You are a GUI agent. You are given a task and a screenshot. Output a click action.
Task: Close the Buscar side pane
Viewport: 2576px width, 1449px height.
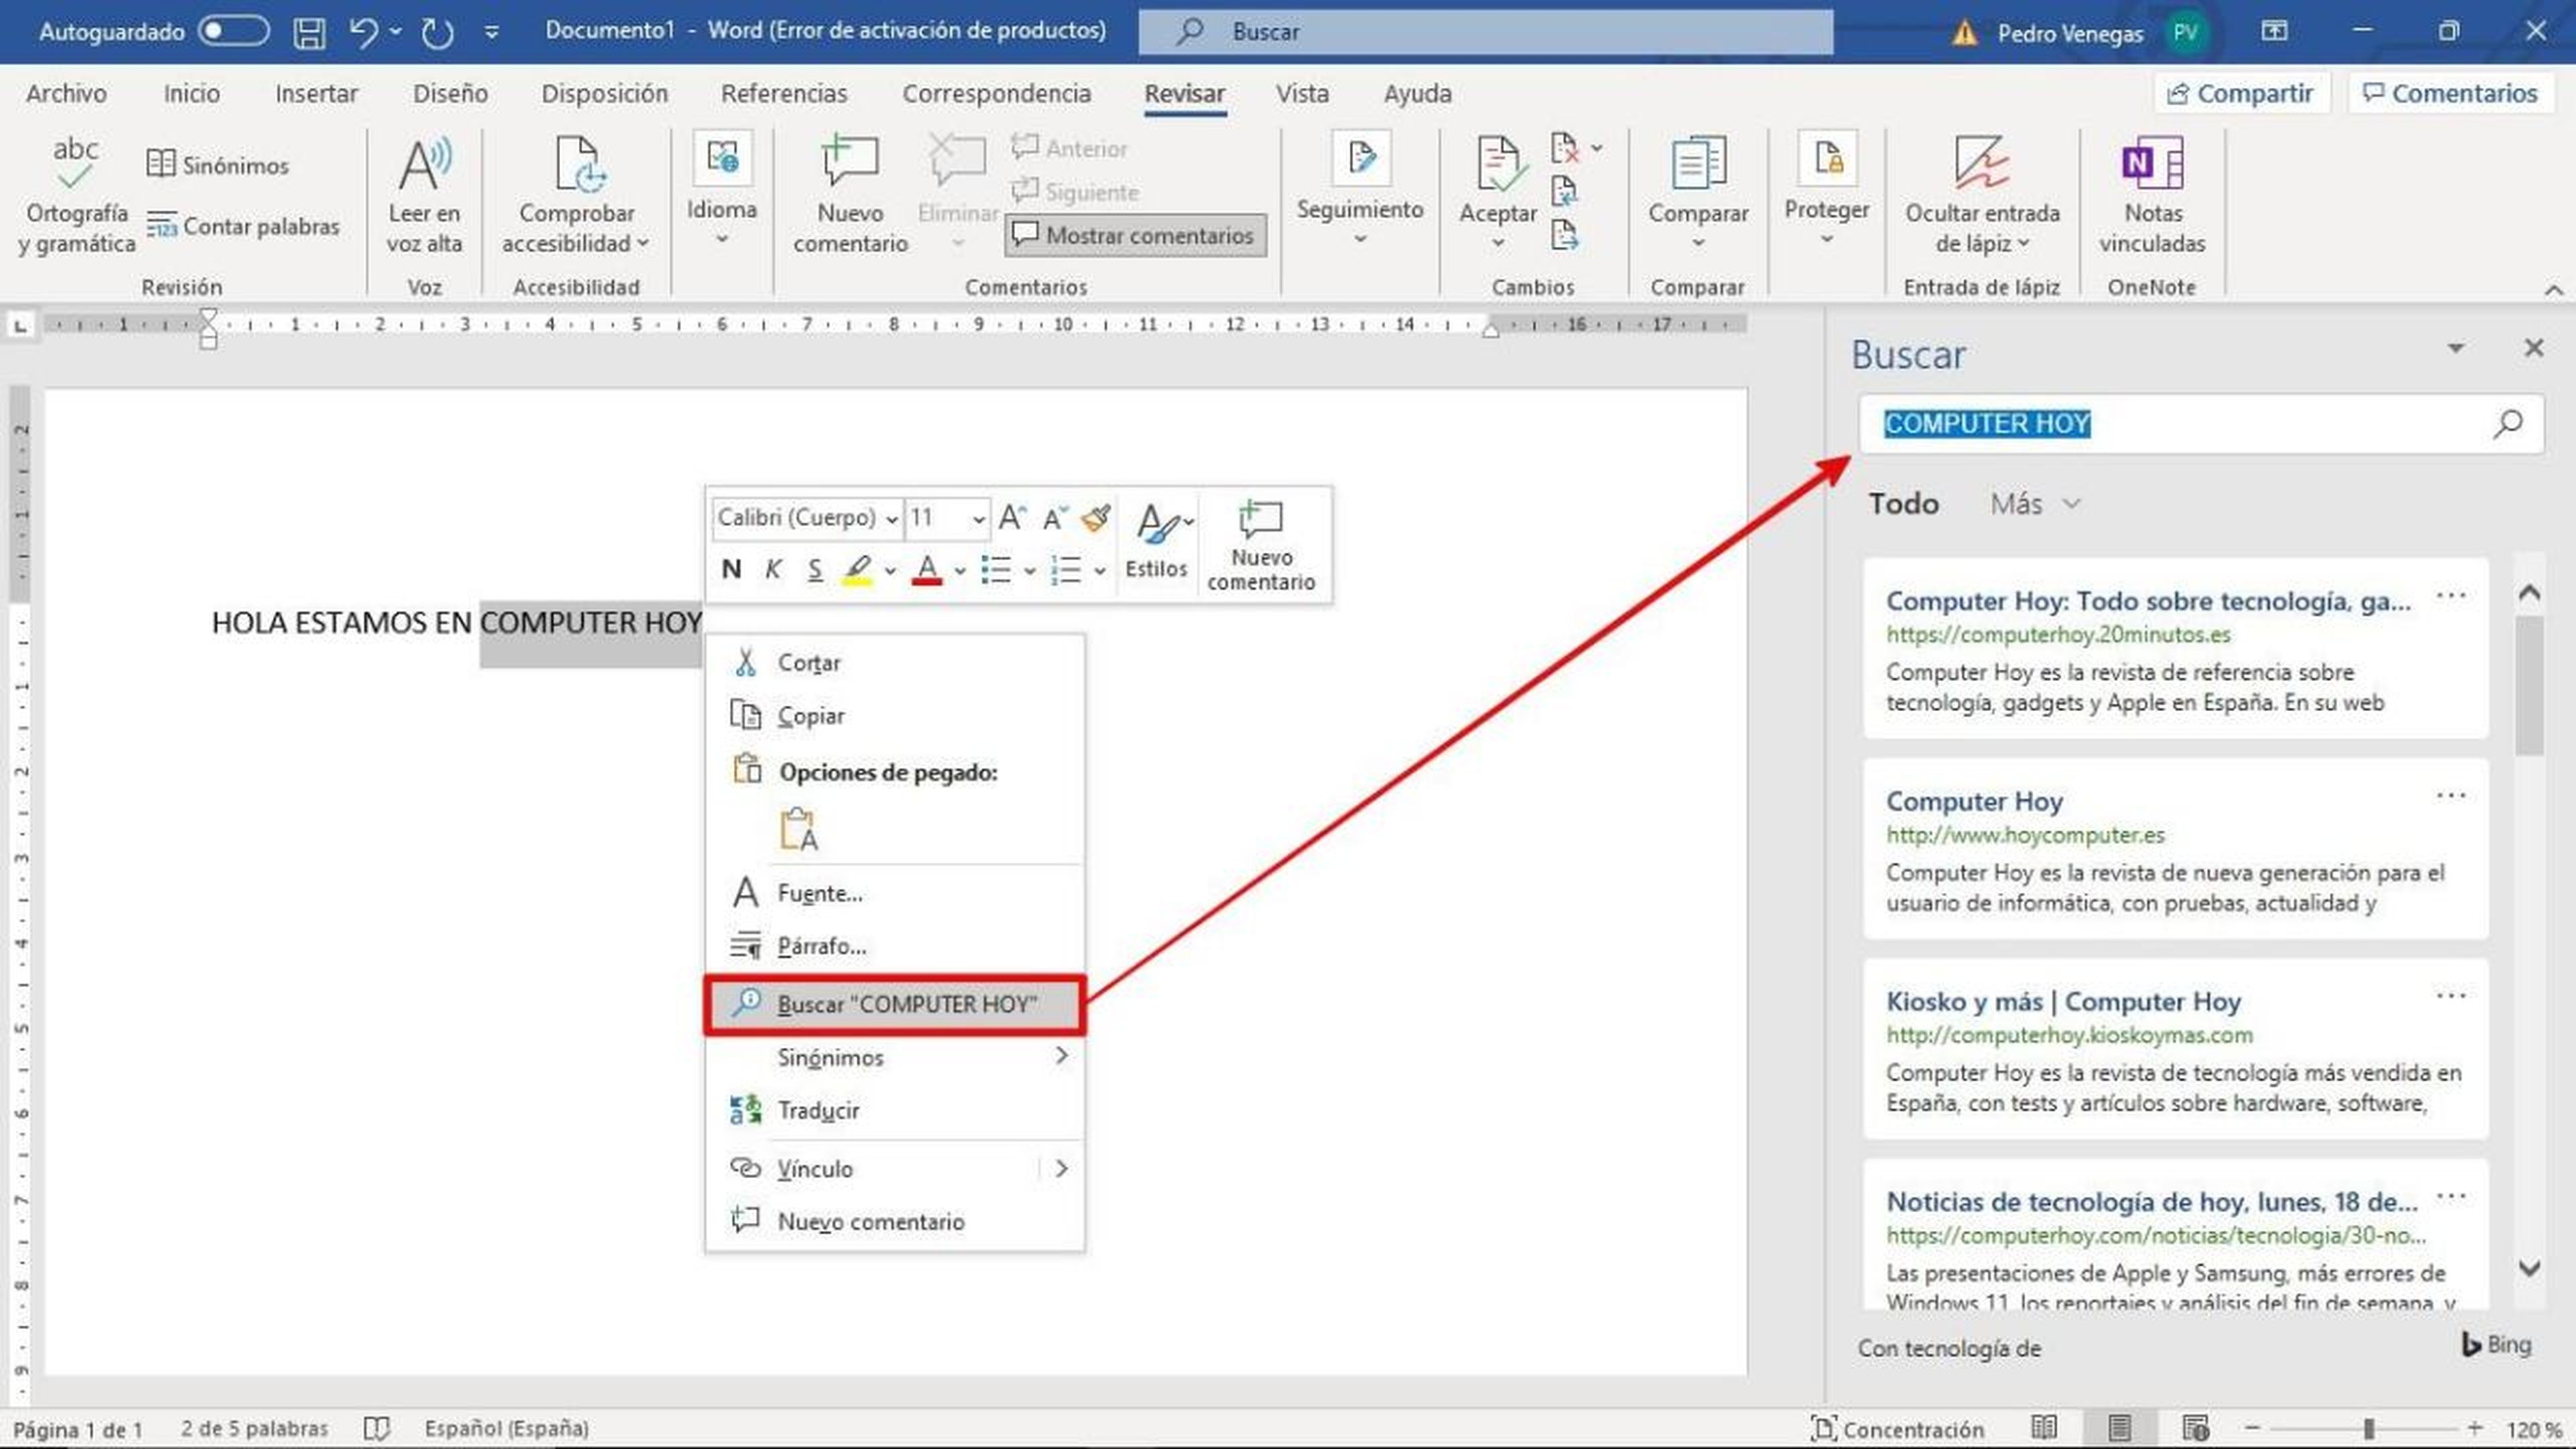pyautogui.click(x=2533, y=348)
